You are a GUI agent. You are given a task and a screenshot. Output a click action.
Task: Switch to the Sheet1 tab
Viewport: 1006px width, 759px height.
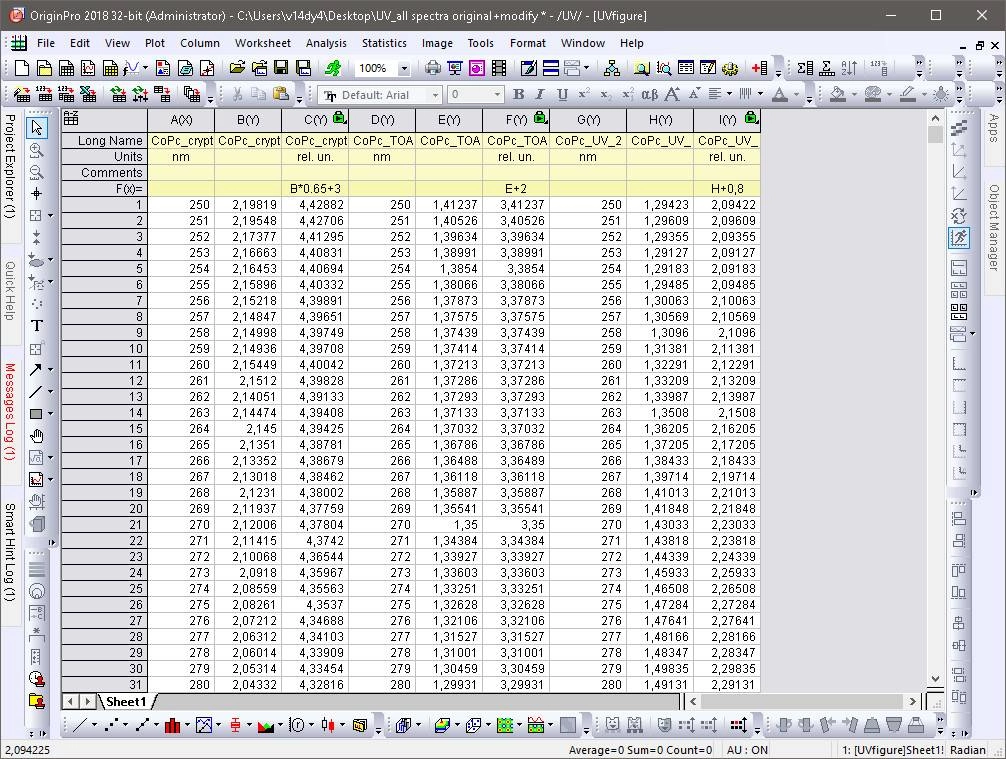pos(126,701)
